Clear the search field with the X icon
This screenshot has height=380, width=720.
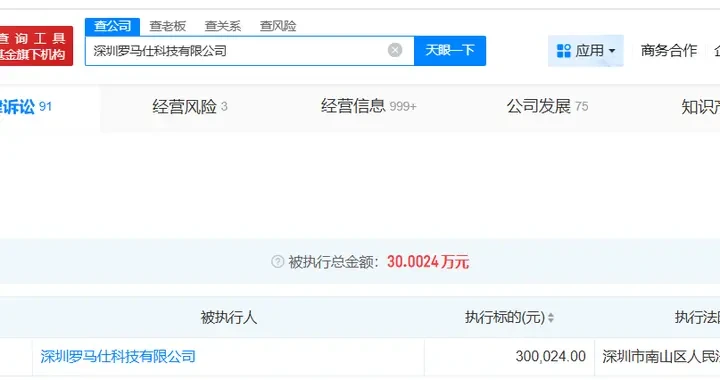394,50
